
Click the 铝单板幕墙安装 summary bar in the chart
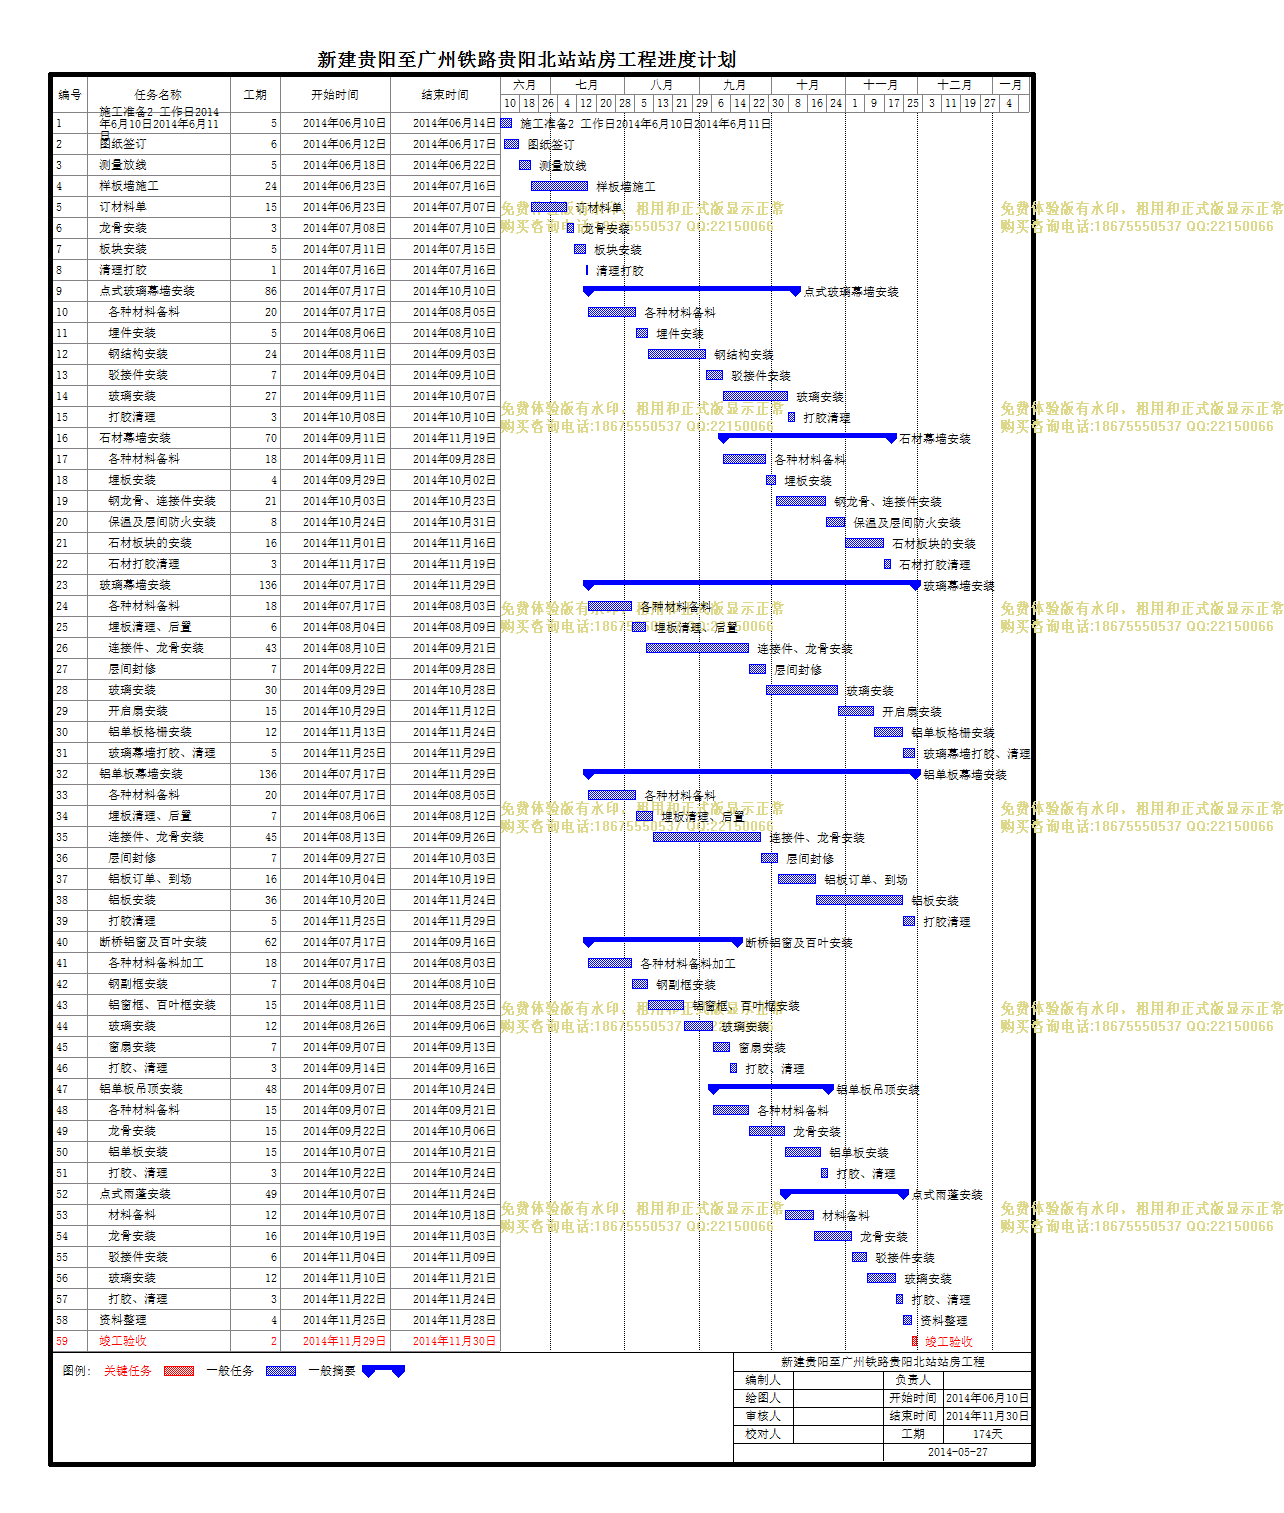click(x=752, y=774)
